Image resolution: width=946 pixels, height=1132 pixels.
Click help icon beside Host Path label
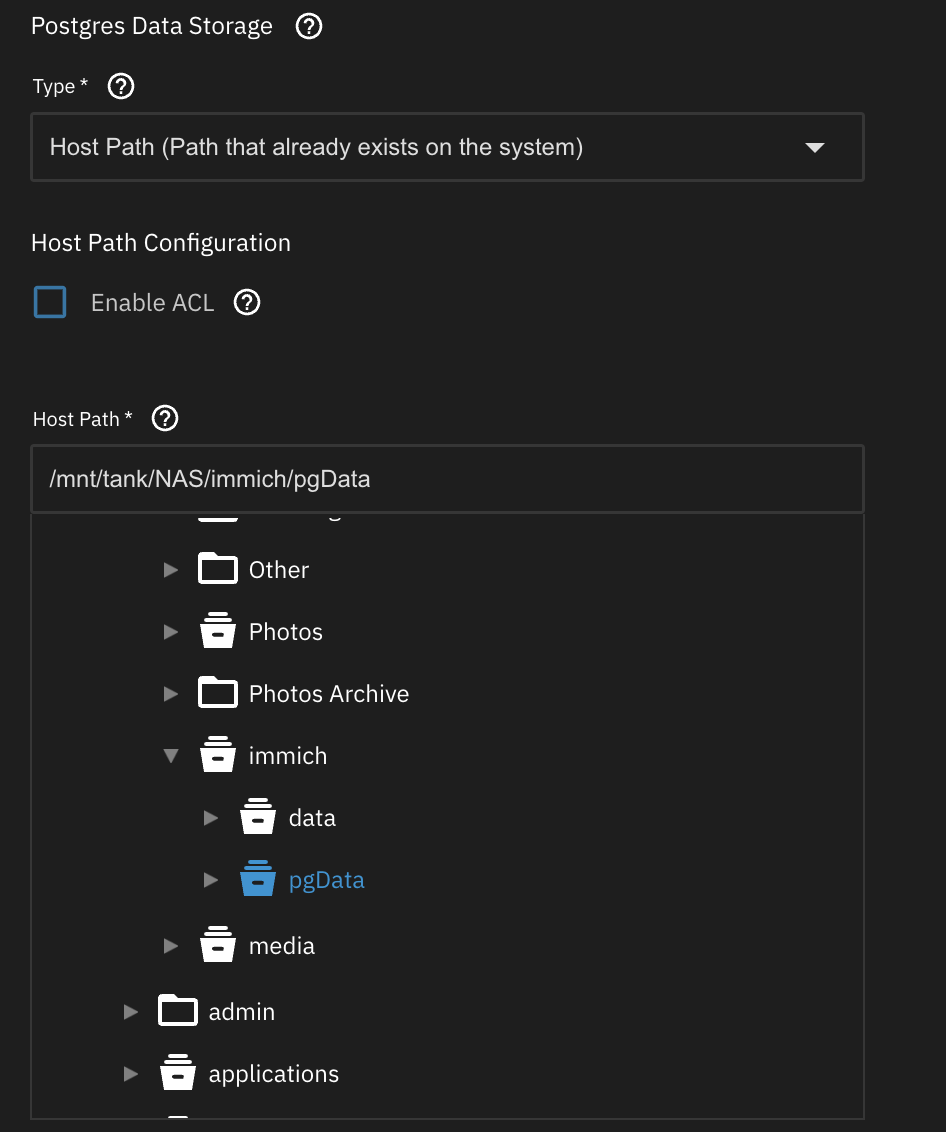165,419
